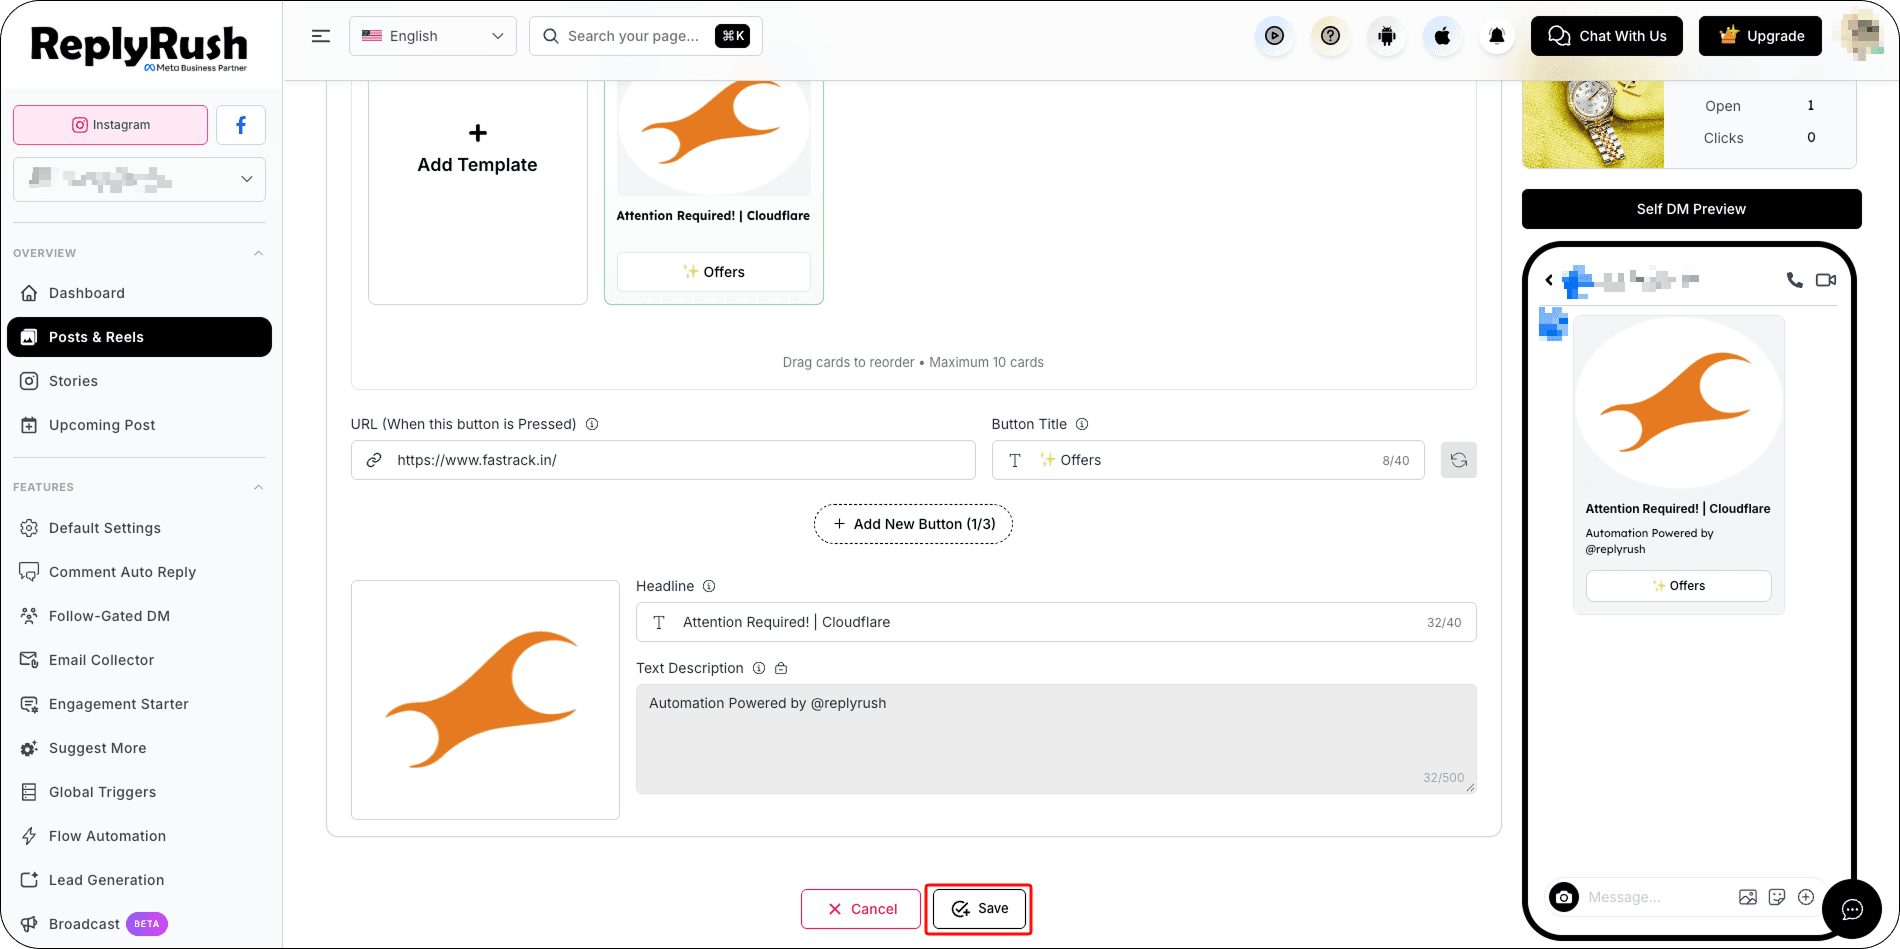Open the notifications bell

(x=1497, y=36)
